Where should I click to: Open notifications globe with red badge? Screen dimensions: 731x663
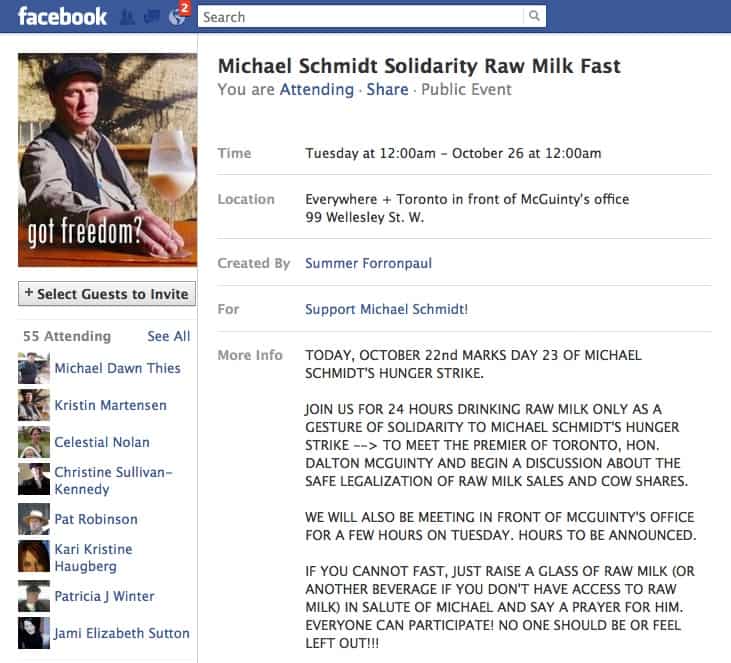(x=177, y=17)
